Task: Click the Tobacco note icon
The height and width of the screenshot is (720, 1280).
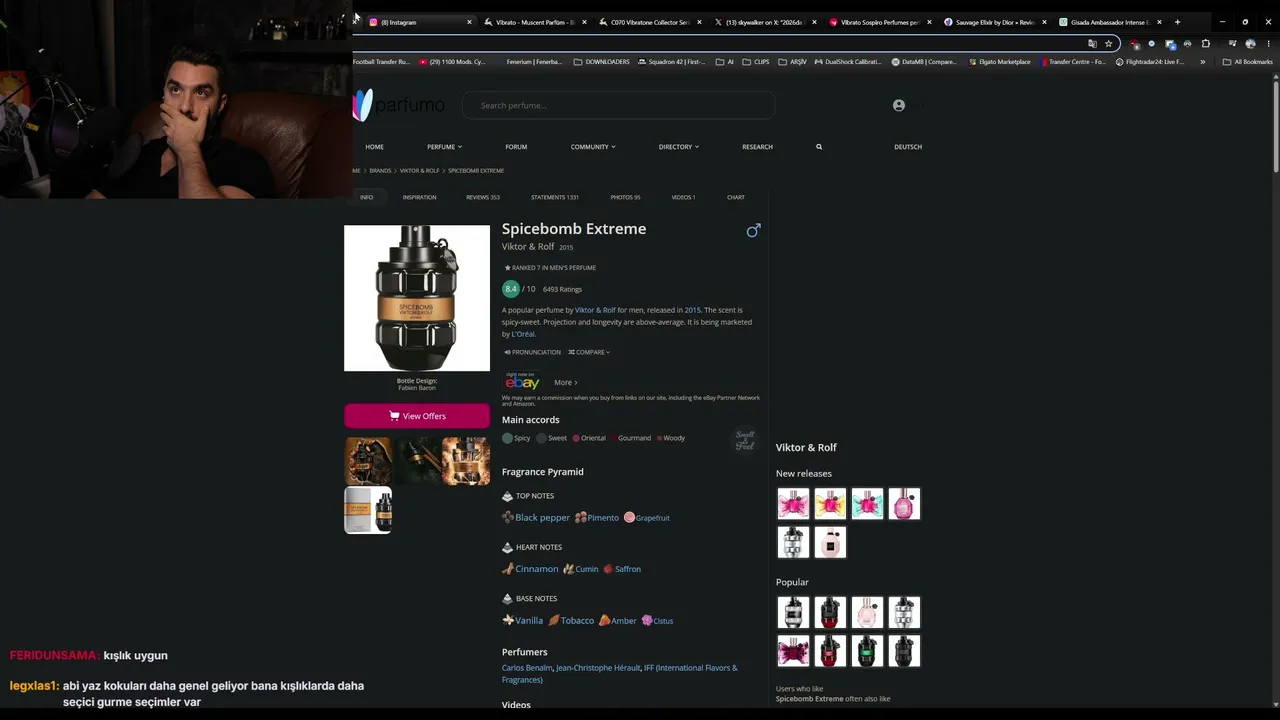Action: point(554,620)
